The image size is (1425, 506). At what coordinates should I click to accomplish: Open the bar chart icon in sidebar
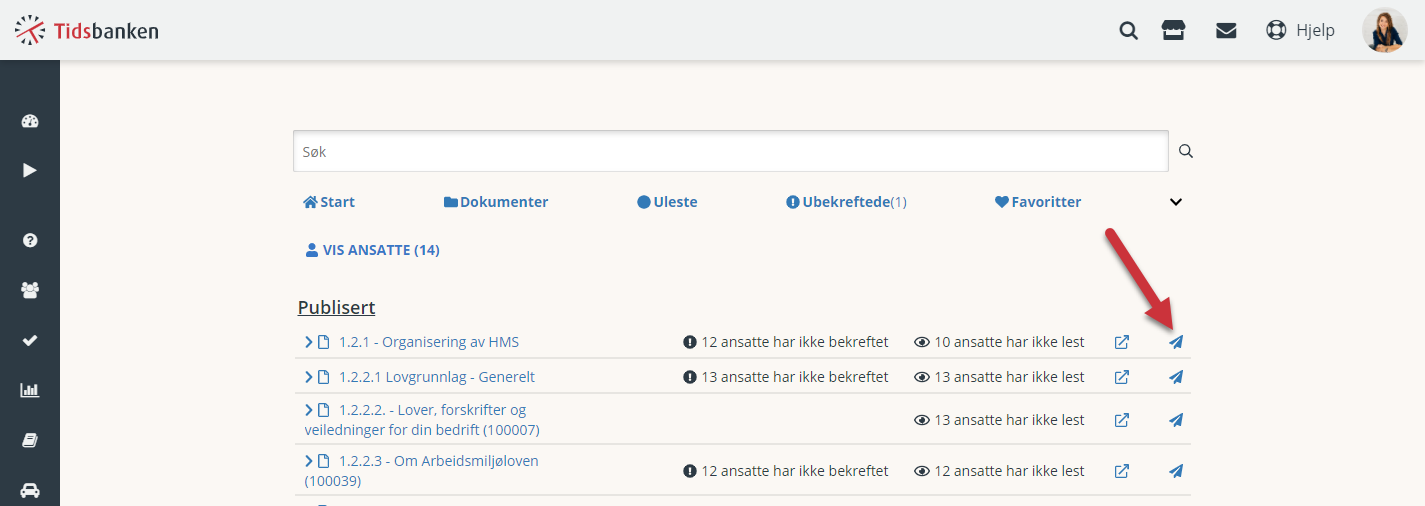[x=30, y=390]
